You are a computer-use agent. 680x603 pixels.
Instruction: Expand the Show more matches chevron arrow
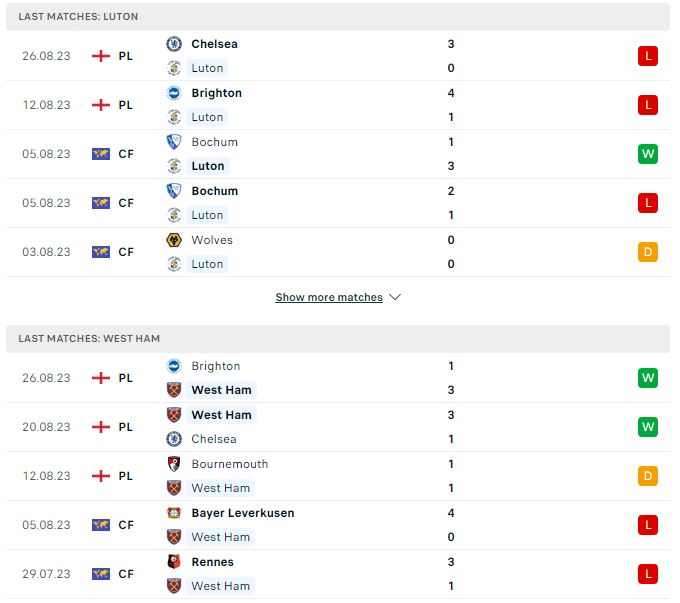pyautogui.click(x=395, y=297)
